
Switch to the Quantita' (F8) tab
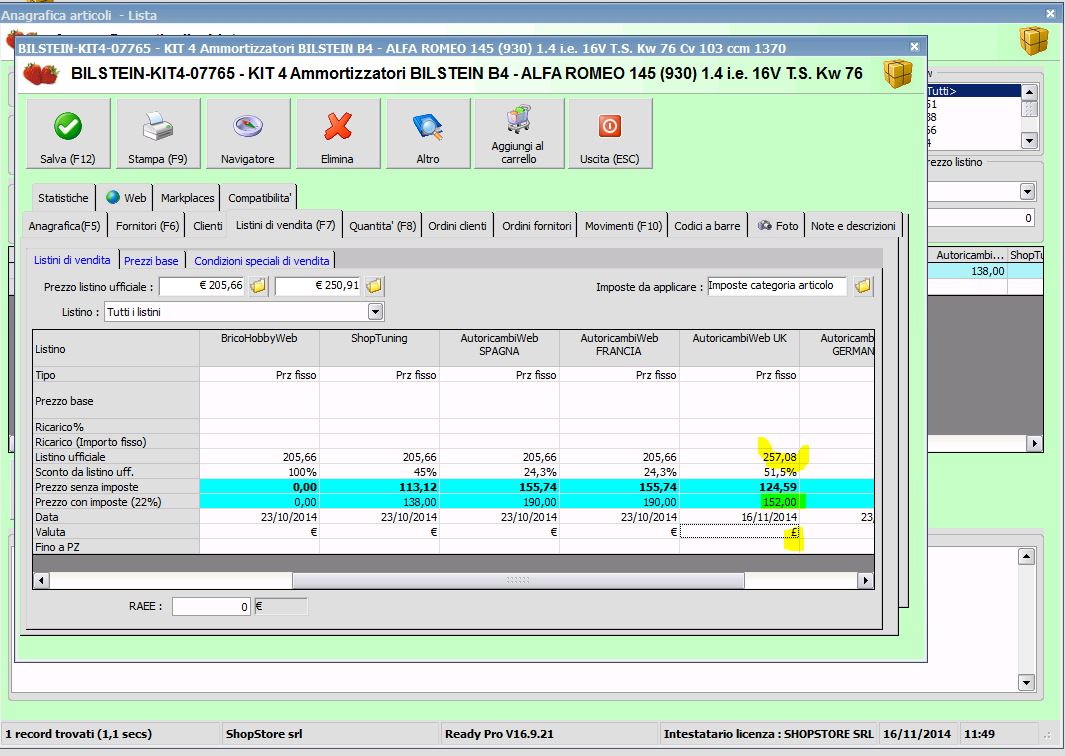point(382,226)
